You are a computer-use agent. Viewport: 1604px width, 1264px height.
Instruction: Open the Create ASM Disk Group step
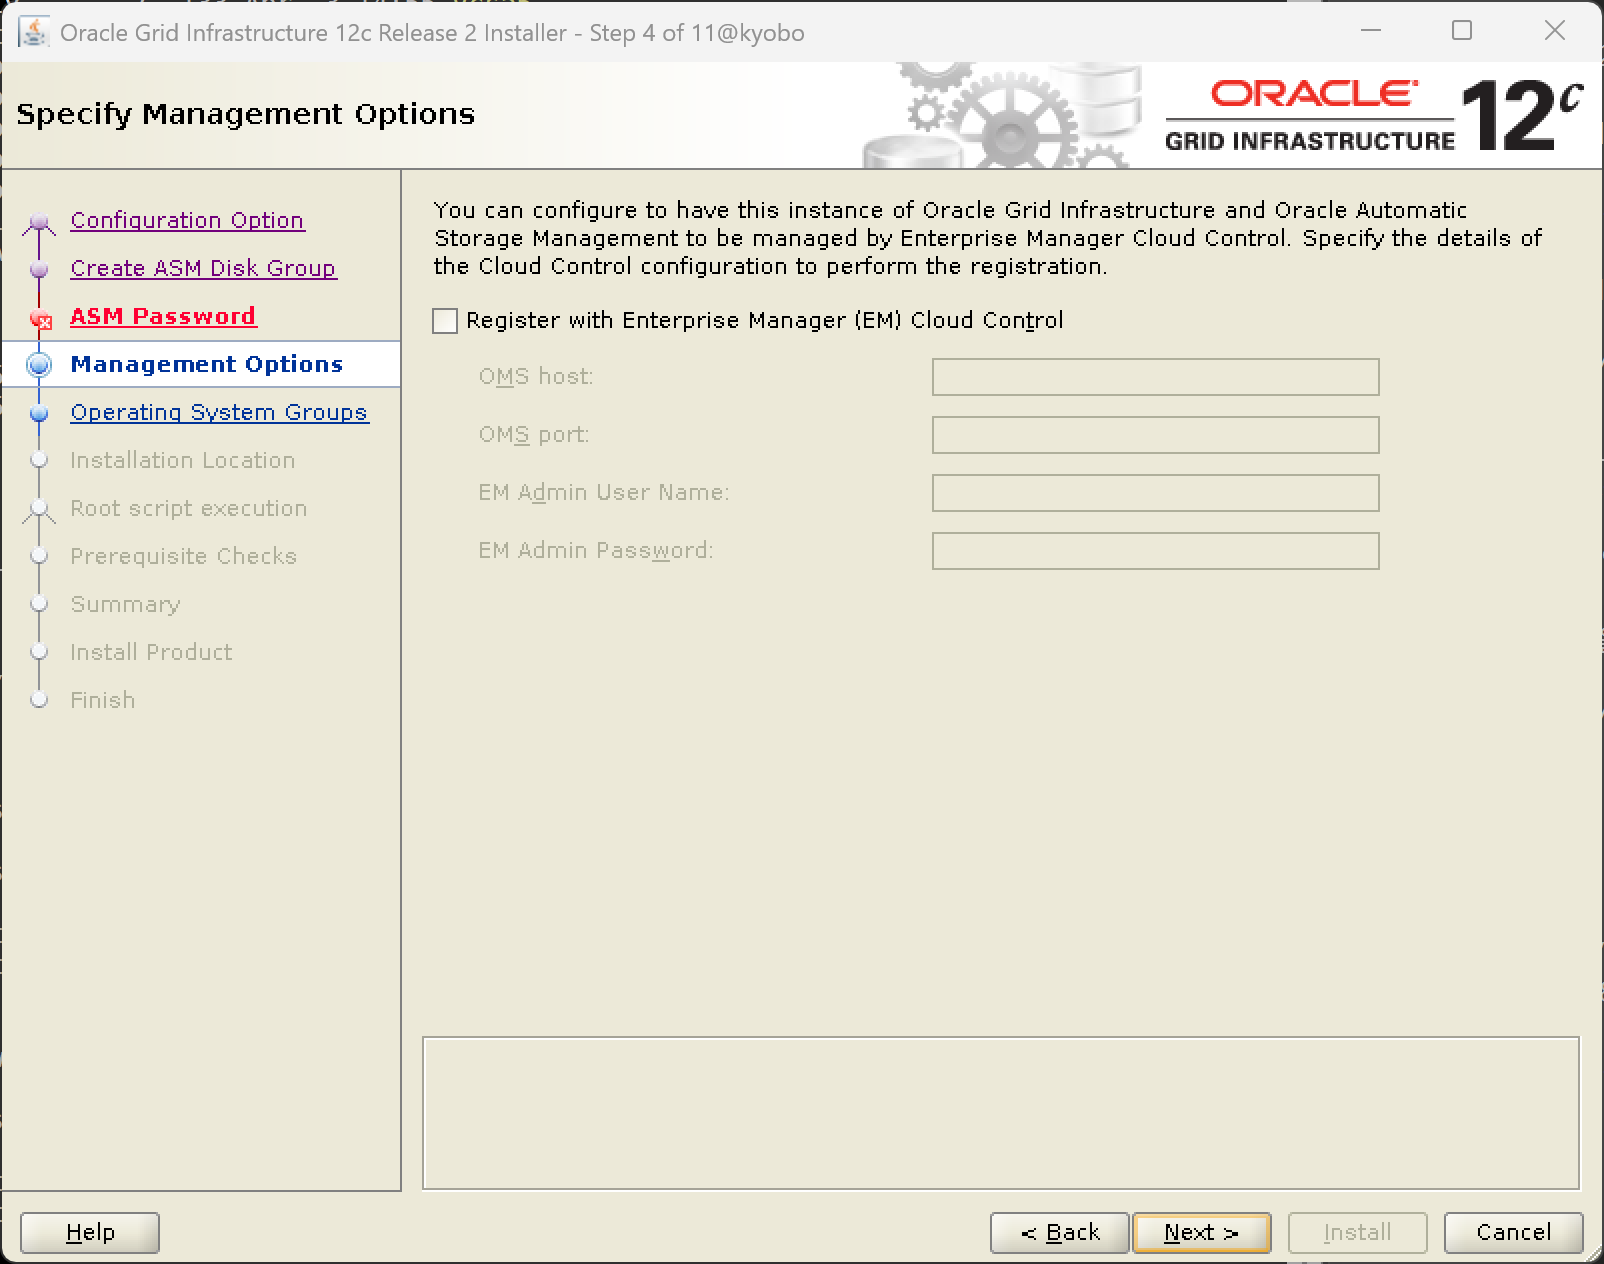pos(203,268)
